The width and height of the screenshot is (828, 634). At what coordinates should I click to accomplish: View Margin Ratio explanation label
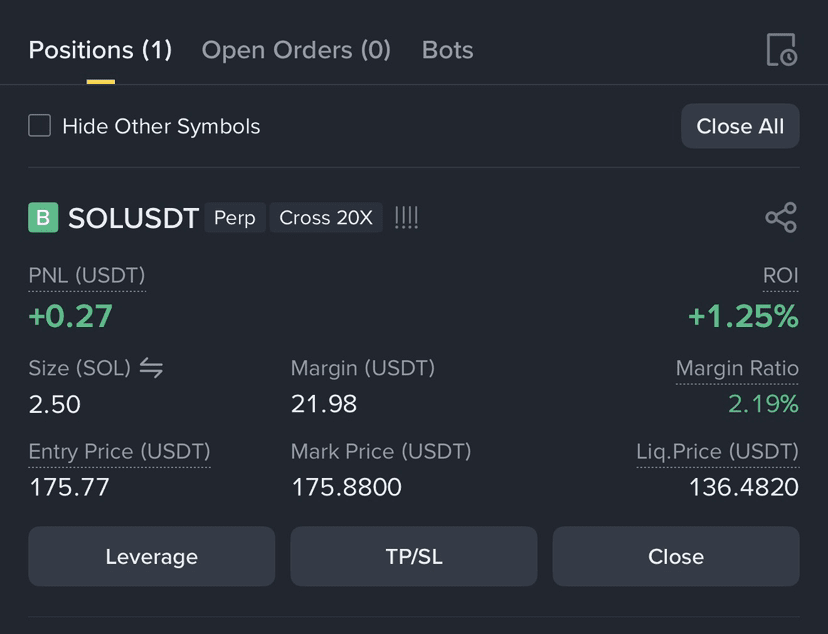click(x=737, y=368)
